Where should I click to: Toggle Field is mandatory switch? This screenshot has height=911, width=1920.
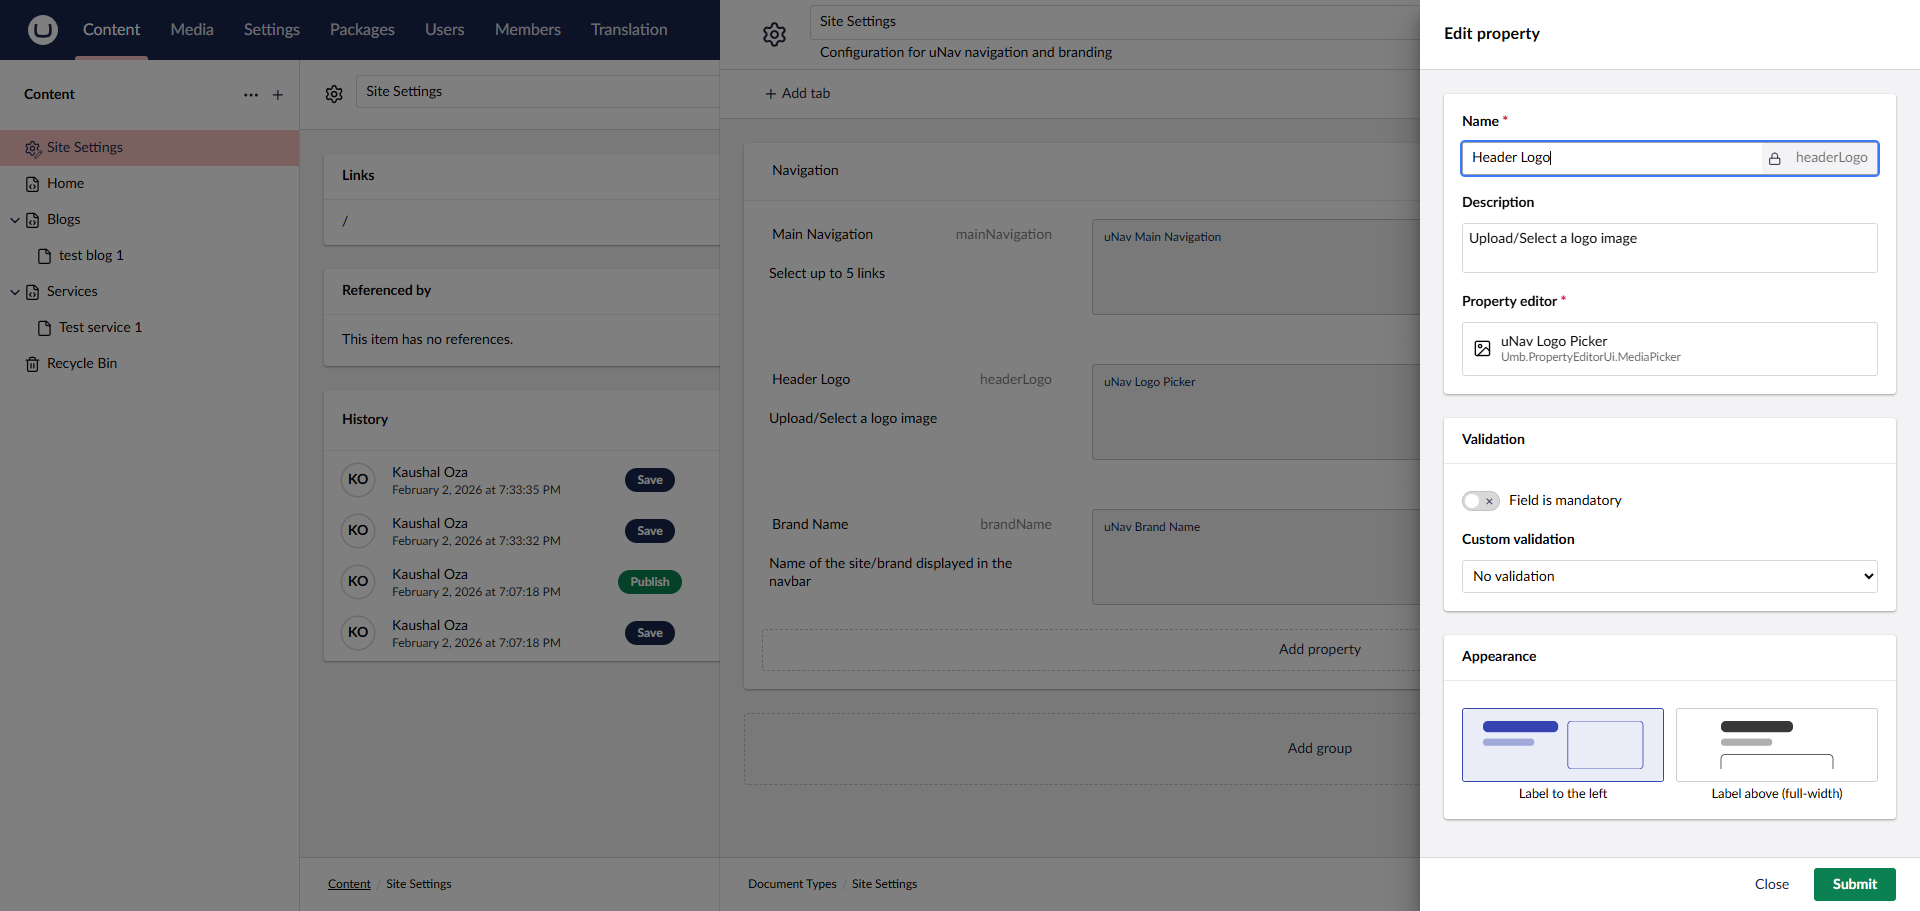[x=1481, y=501]
